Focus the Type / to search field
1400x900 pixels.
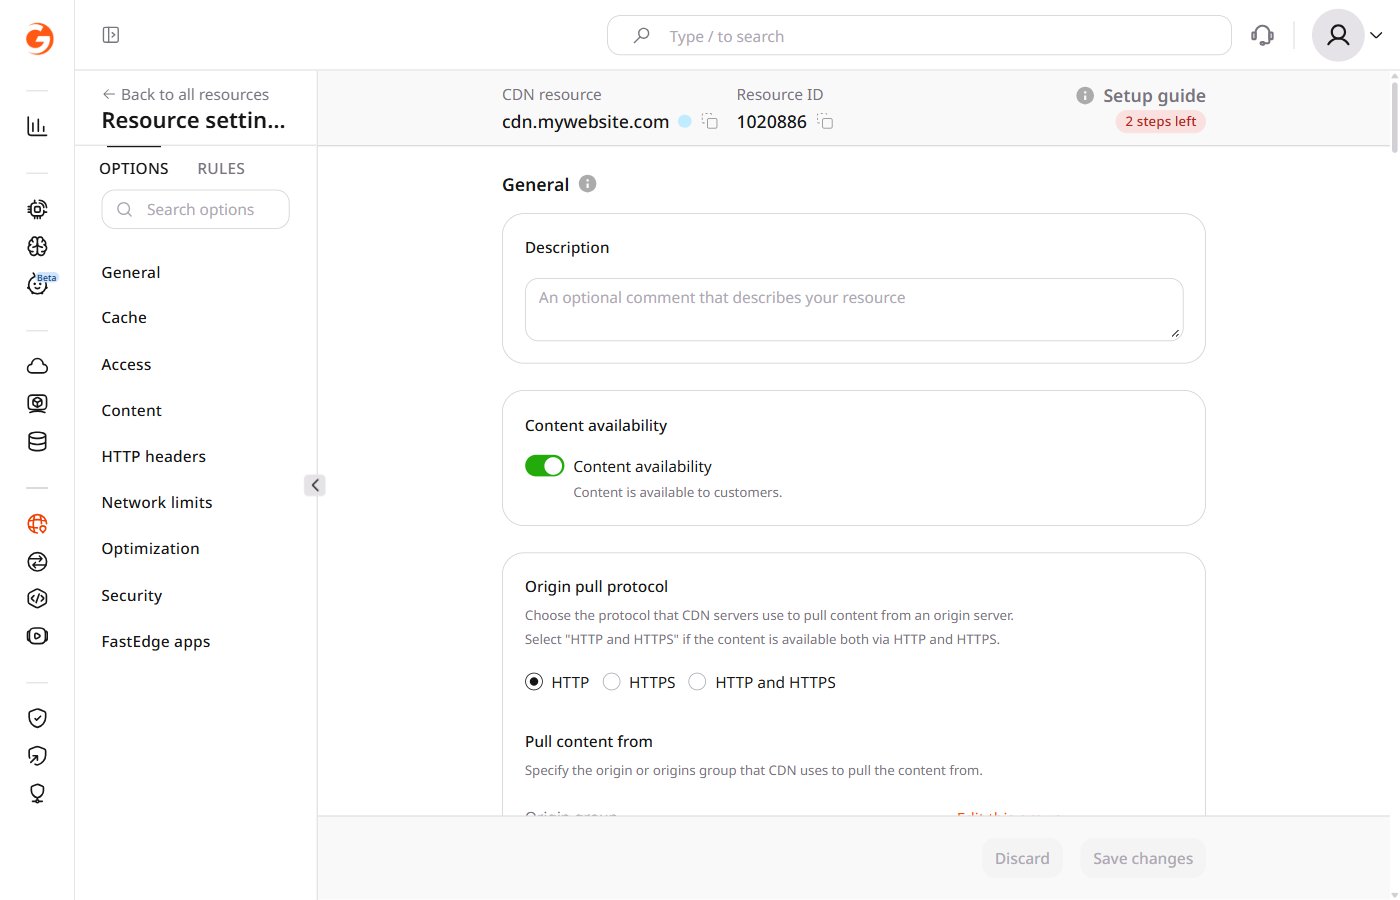click(919, 35)
